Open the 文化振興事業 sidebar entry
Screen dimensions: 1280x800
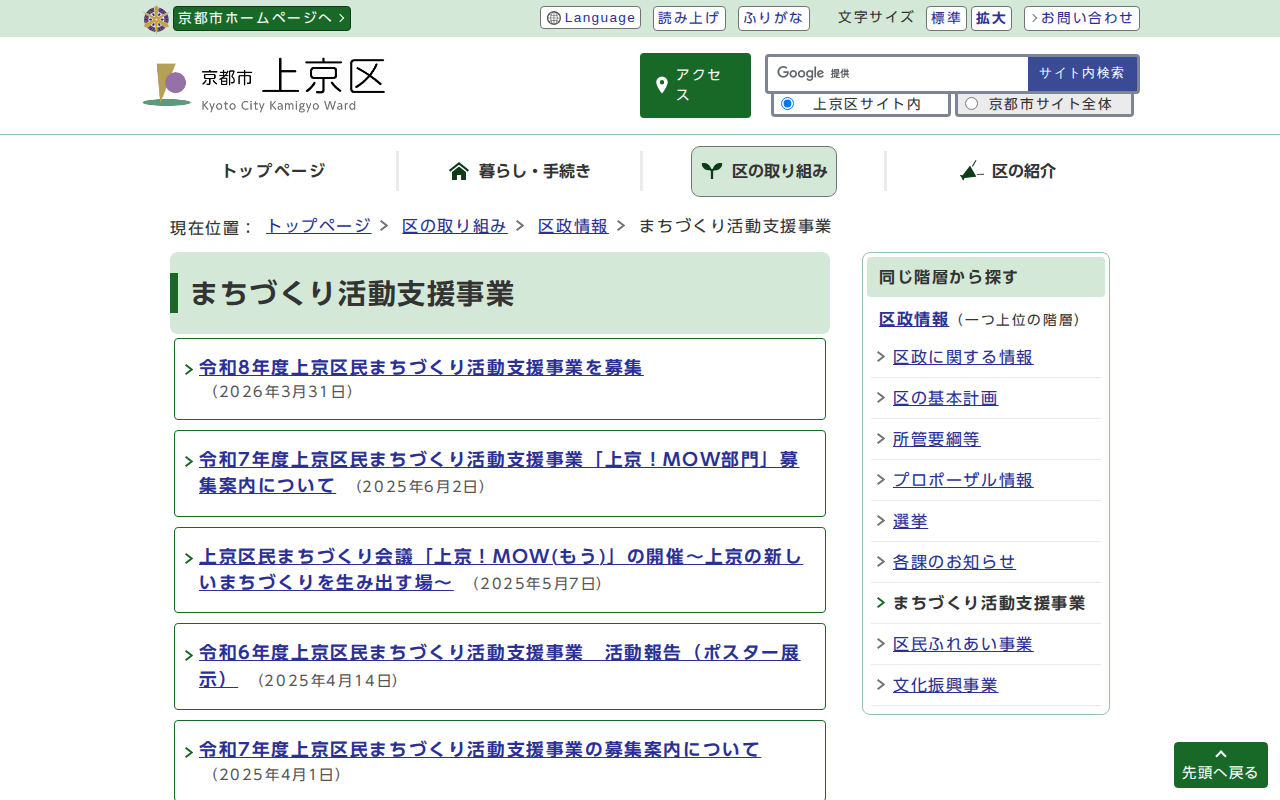[x=945, y=685]
